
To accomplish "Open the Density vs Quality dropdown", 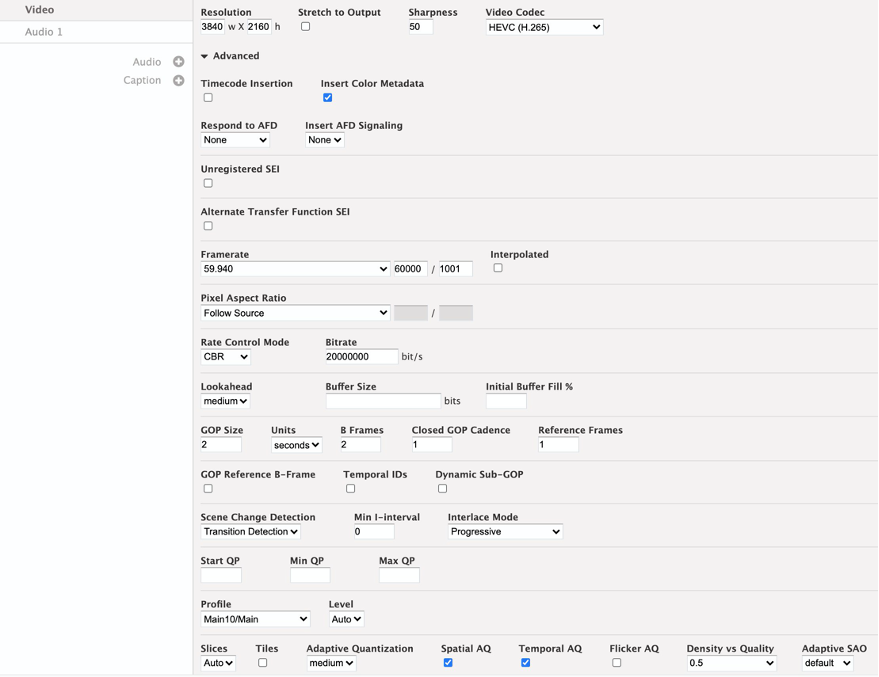I will pos(732,662).
